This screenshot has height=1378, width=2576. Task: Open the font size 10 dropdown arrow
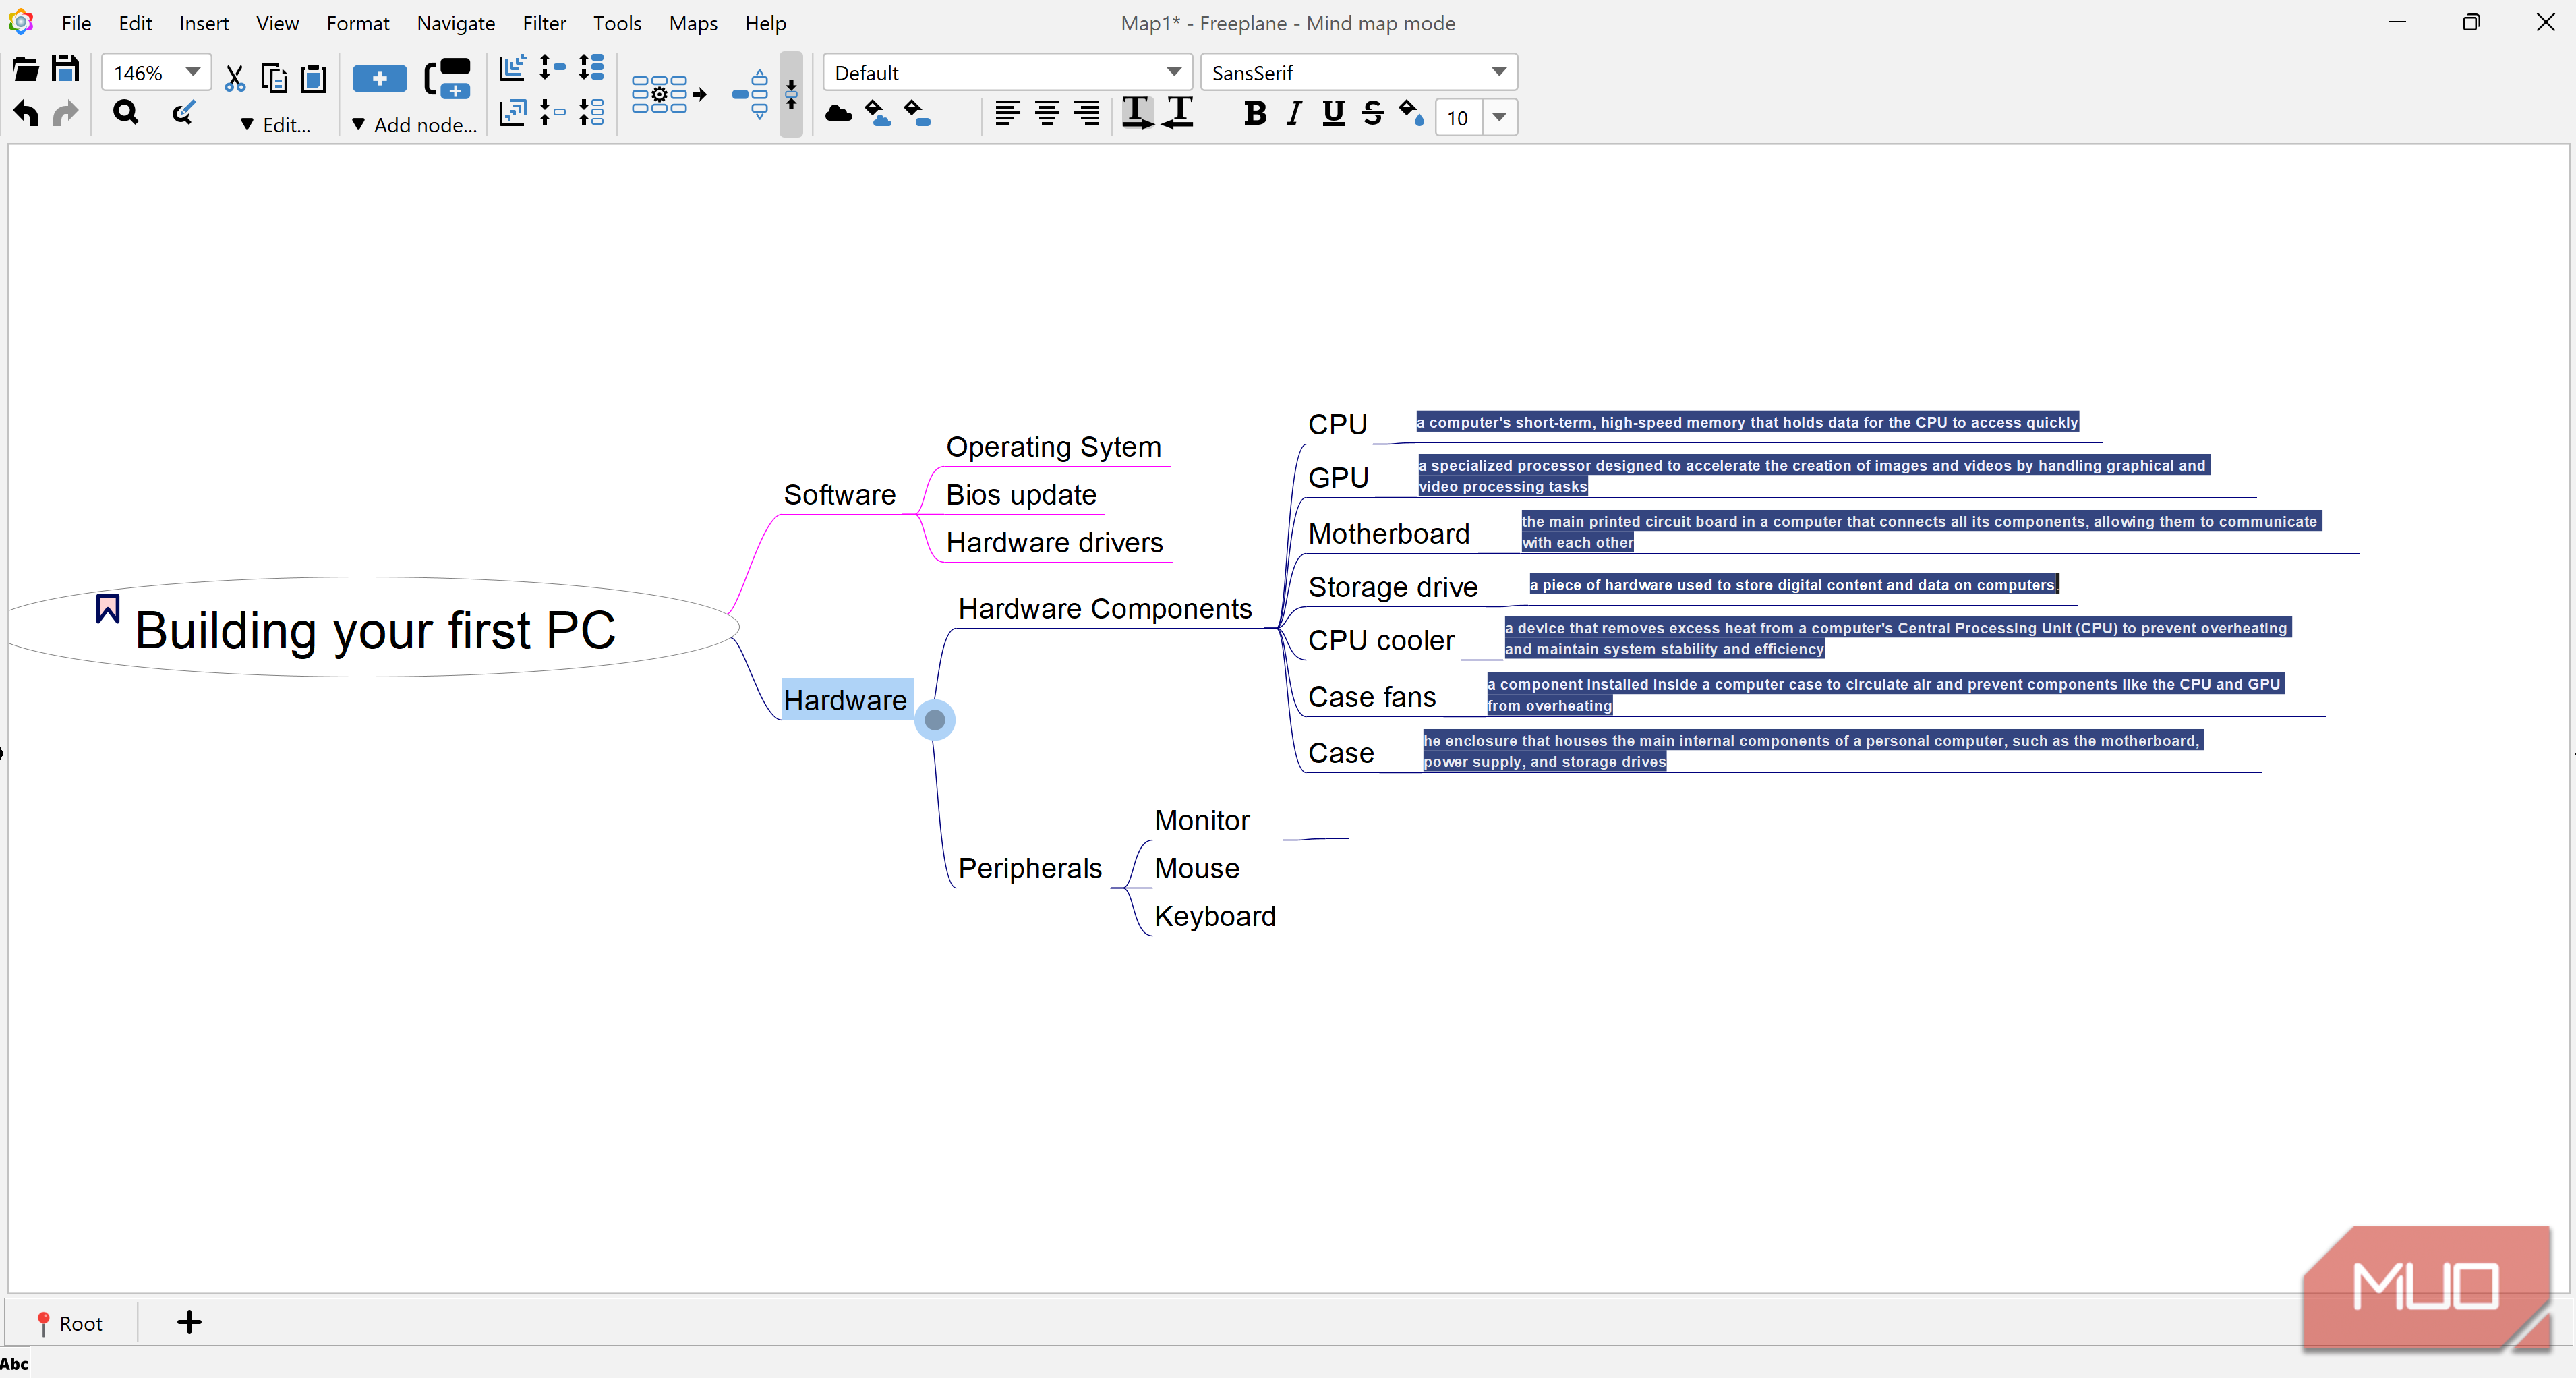(x=1499, y=118)
